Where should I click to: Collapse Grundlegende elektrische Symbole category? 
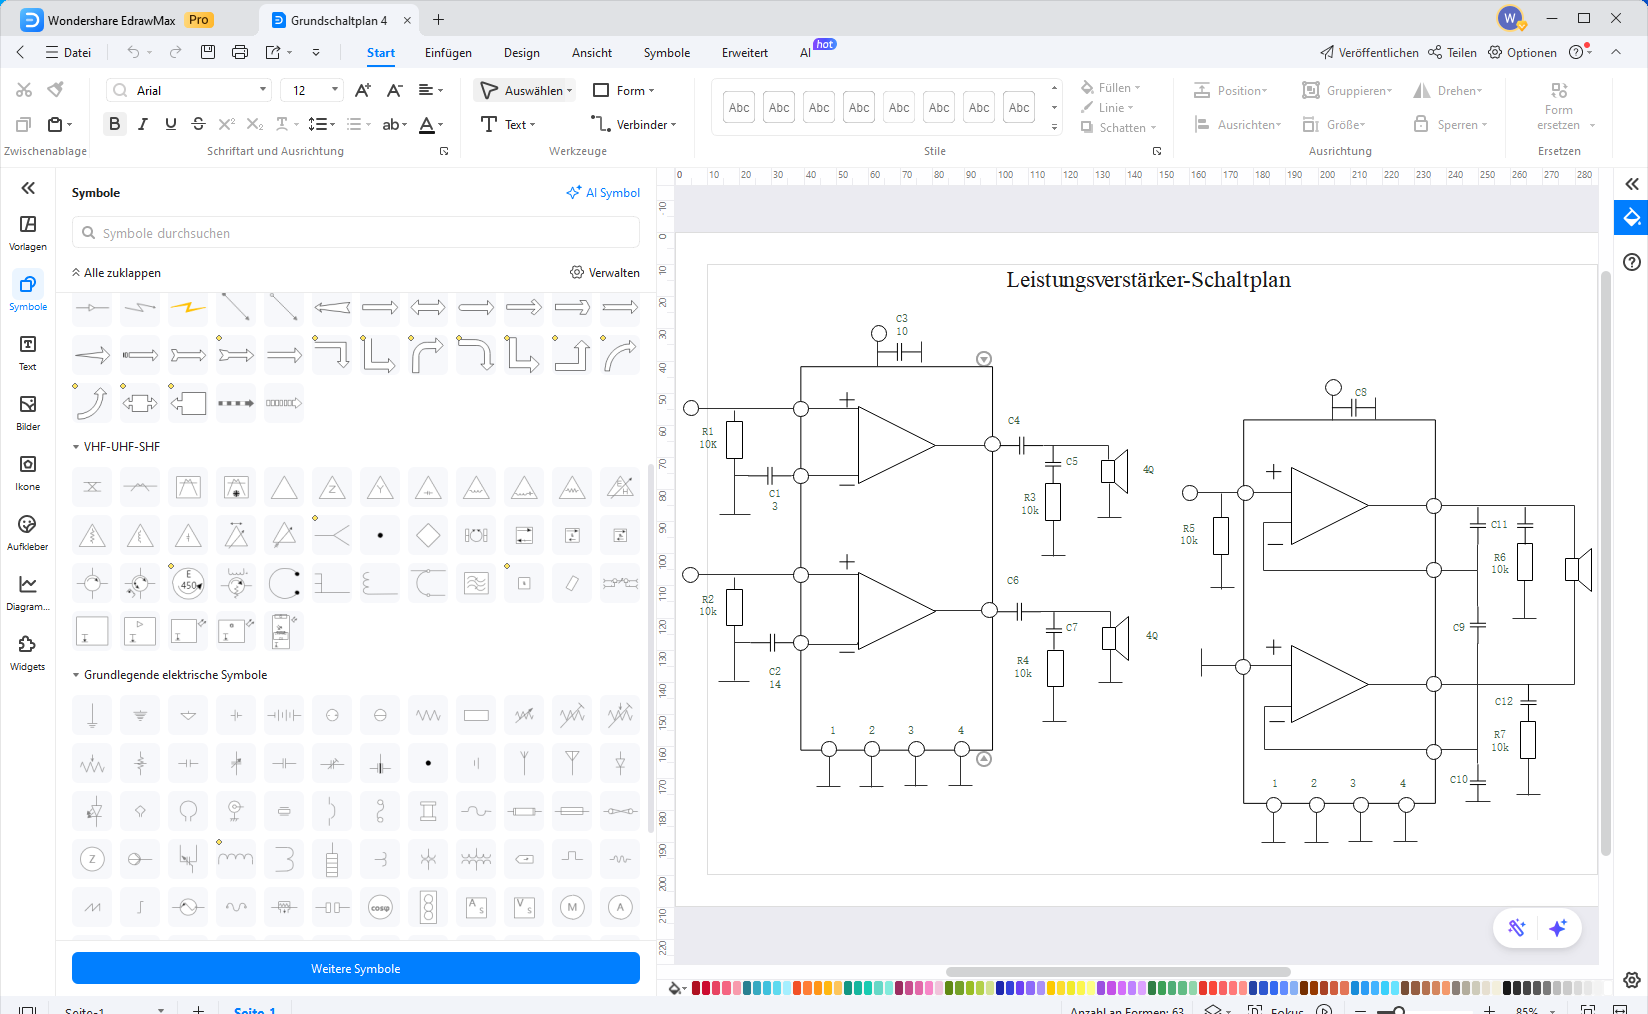click(x=76, y=675)
